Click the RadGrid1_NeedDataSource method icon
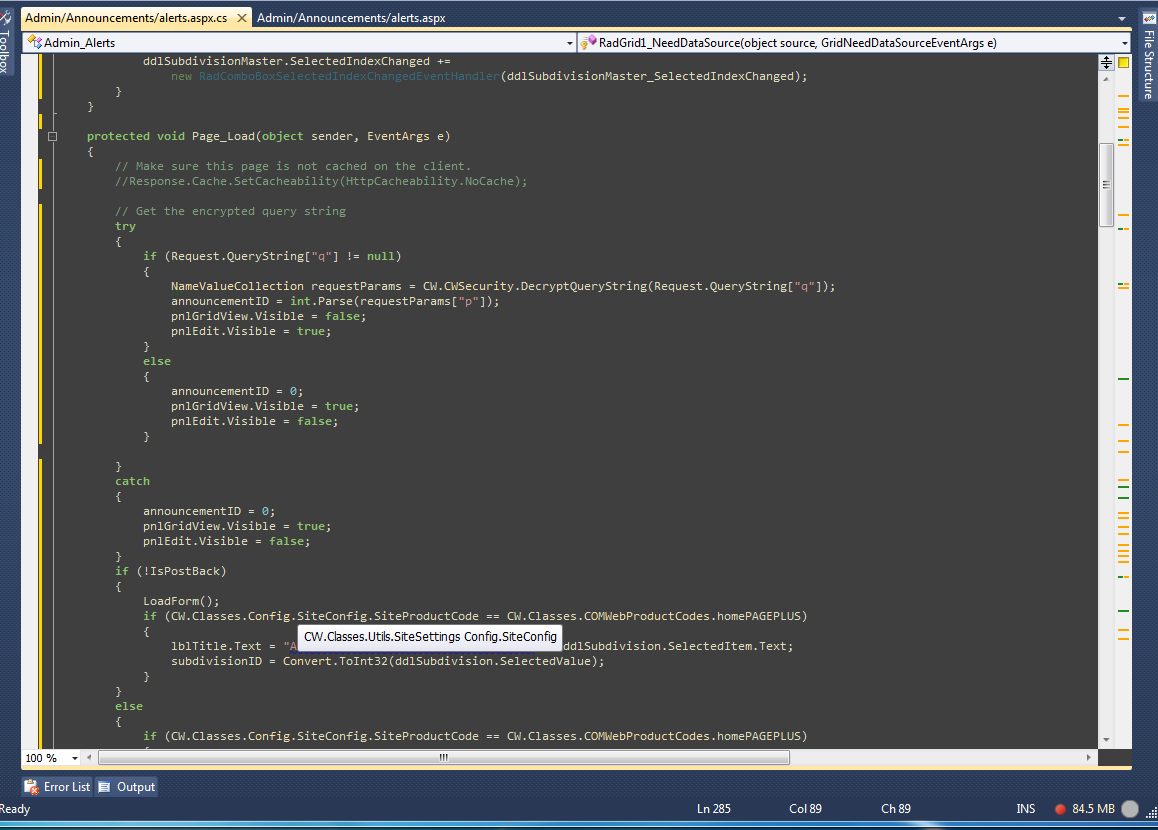This screenshot has height=830, width=1158. [x=589, y=42]
